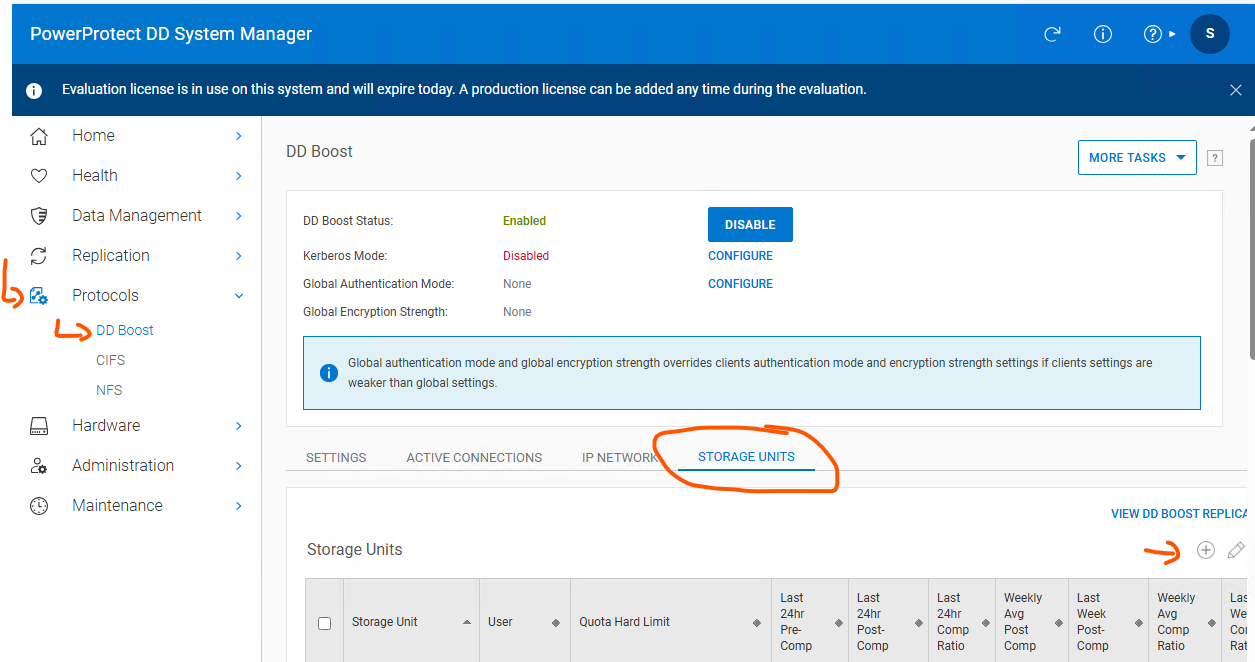Open the CIFS protocol page

pos(111,360)
